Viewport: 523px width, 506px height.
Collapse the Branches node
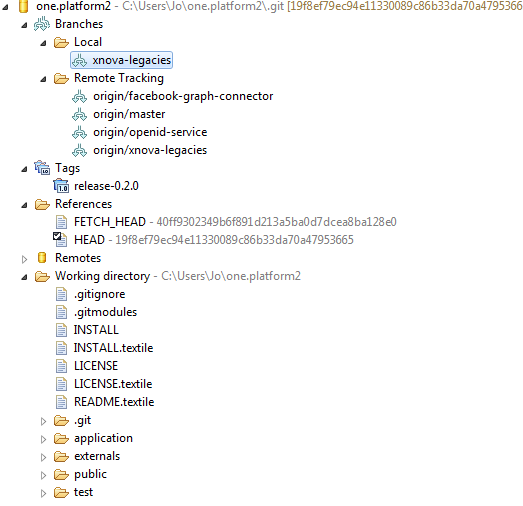(24, 25)
